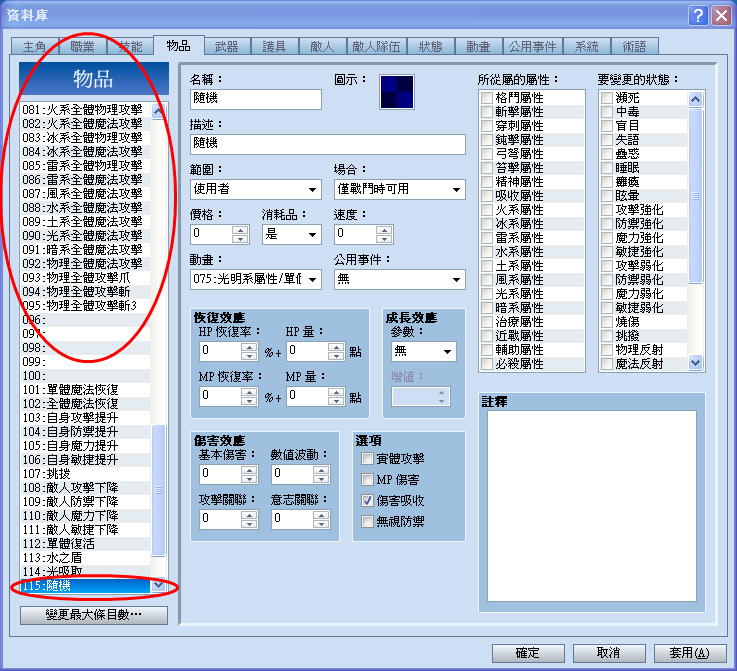Tick the 中毒 state checkbox
This screenshot has height=671, width=737.
coord(607,112)
